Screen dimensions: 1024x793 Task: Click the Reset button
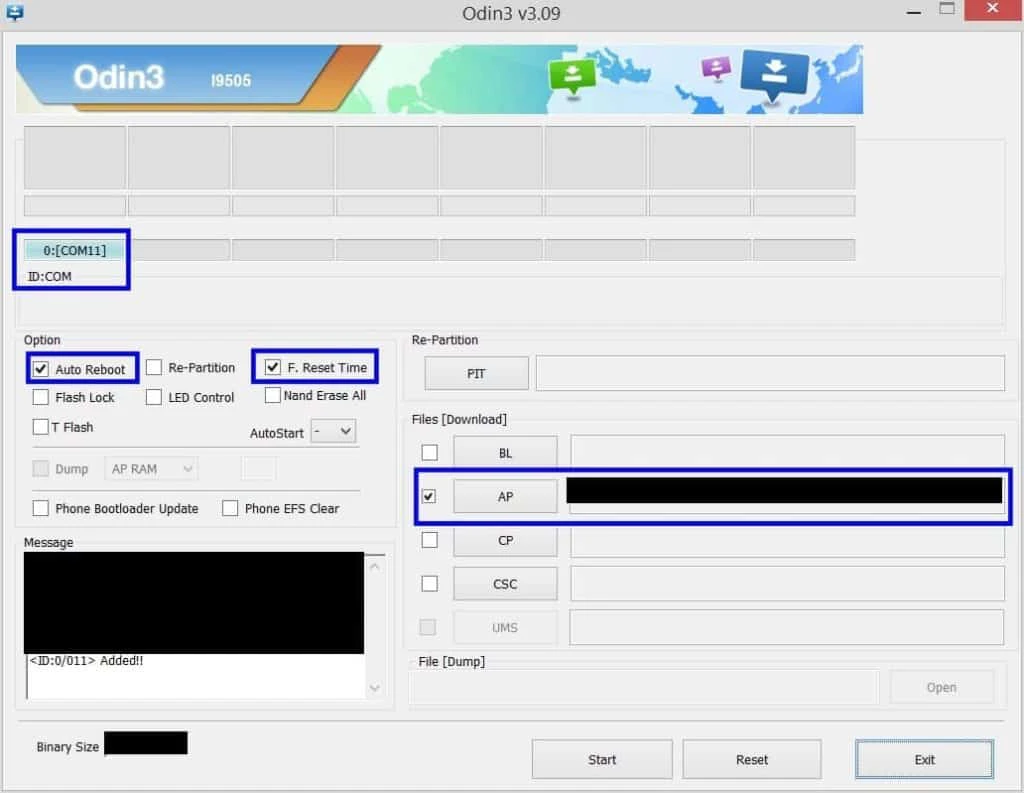point(752,760)
